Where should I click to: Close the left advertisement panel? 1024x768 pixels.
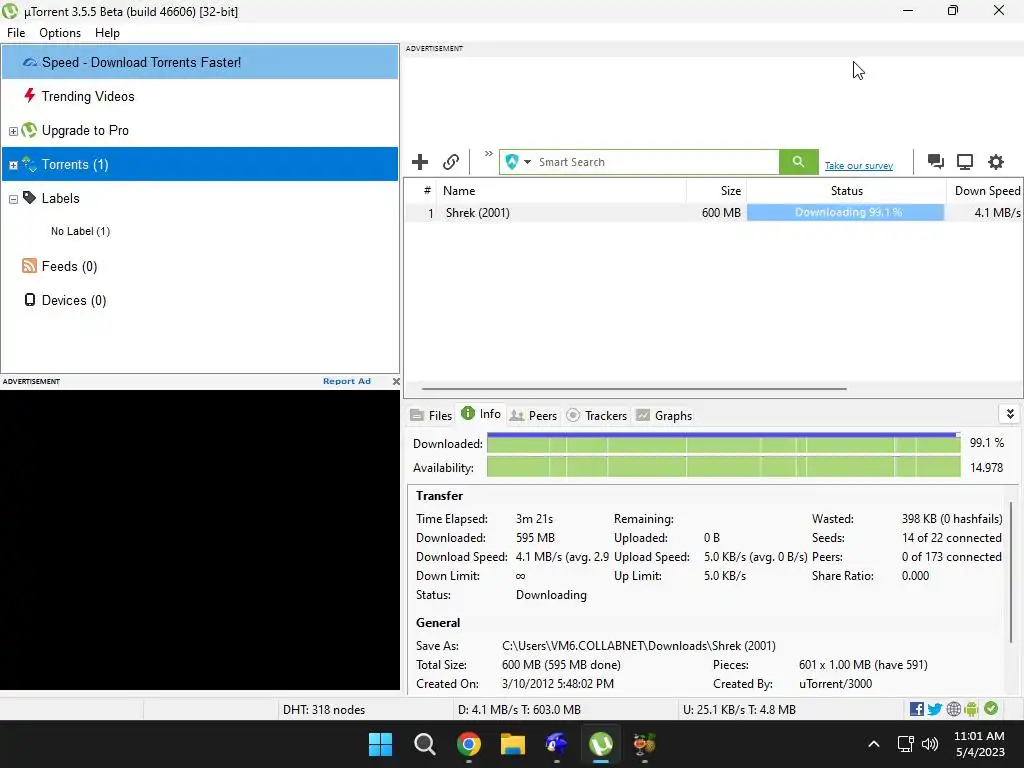pyautogui.click(x=396, y=381)
